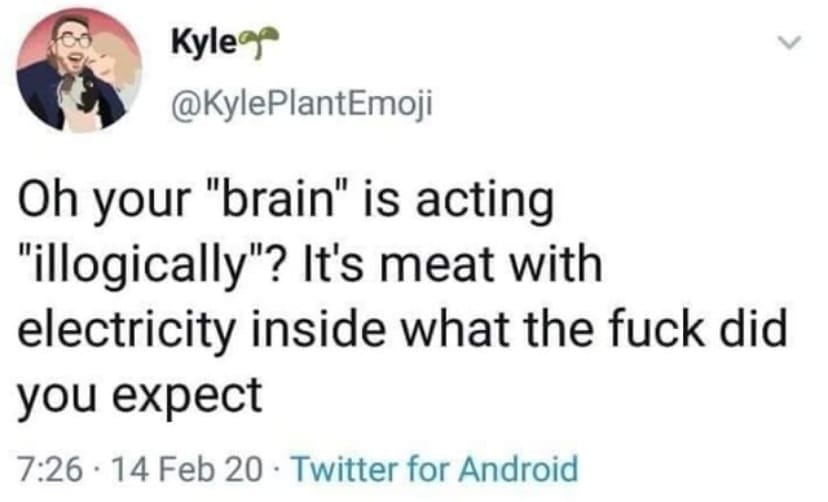
Task: Click the word electricity in the tweet
Action: tap(127, 331)
